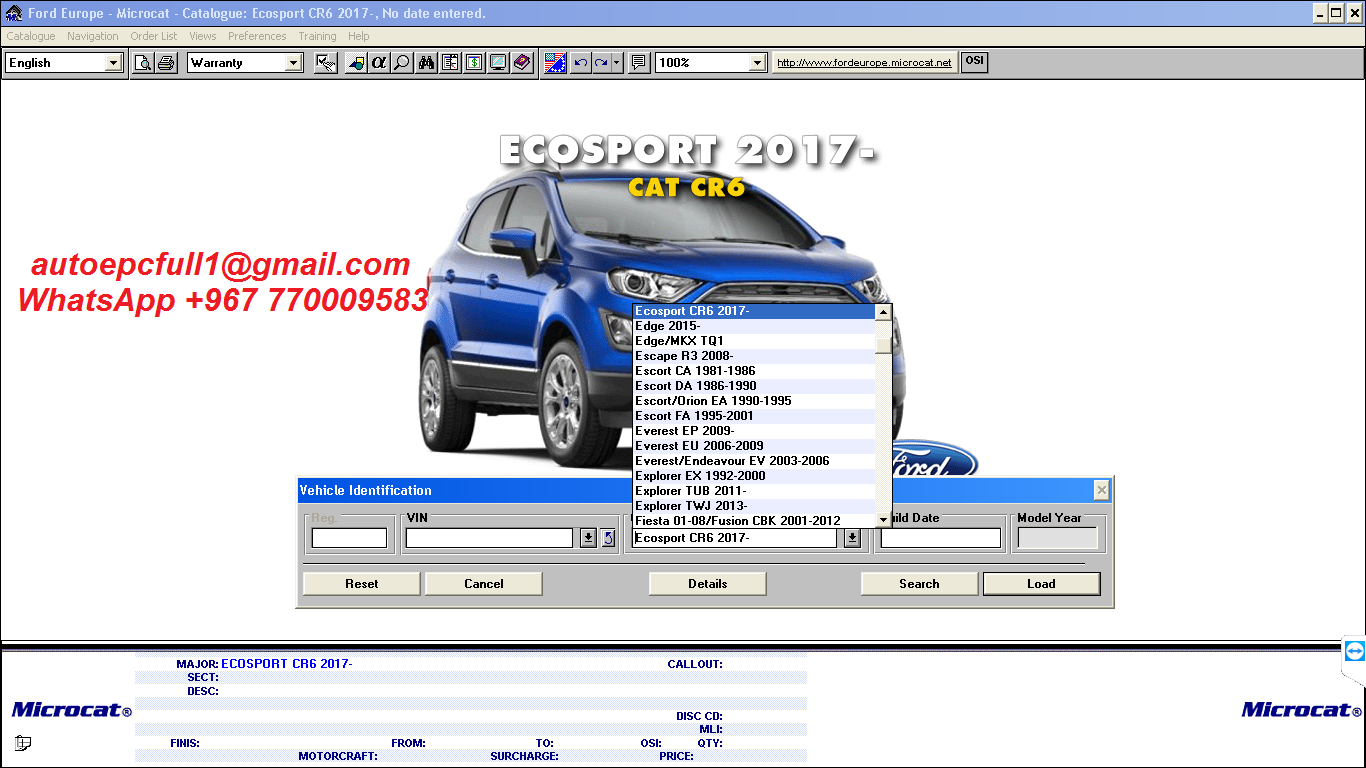The height and width of the screenshot is (768, 1366).
Task: Click the undo back arrow icon
Action: (580, 62)
